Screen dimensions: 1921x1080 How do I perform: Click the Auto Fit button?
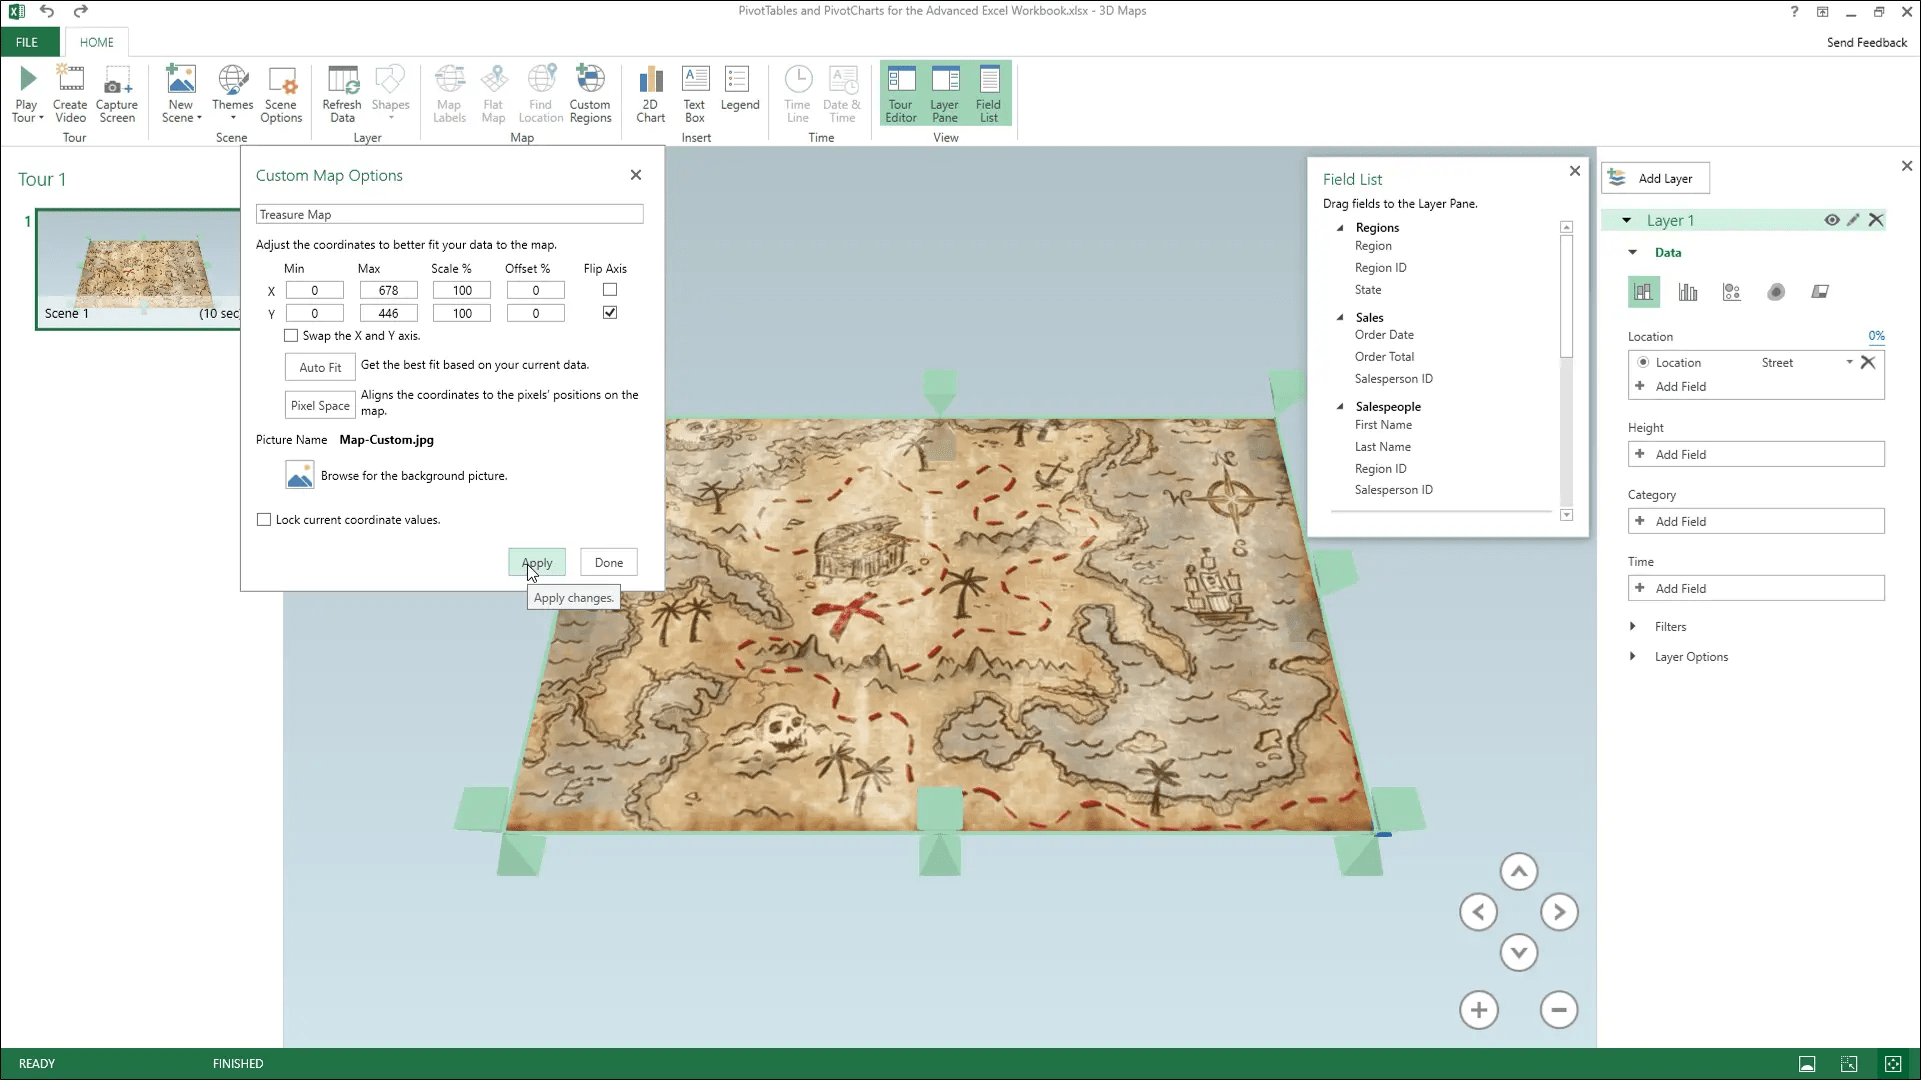(x=320, y=367)
